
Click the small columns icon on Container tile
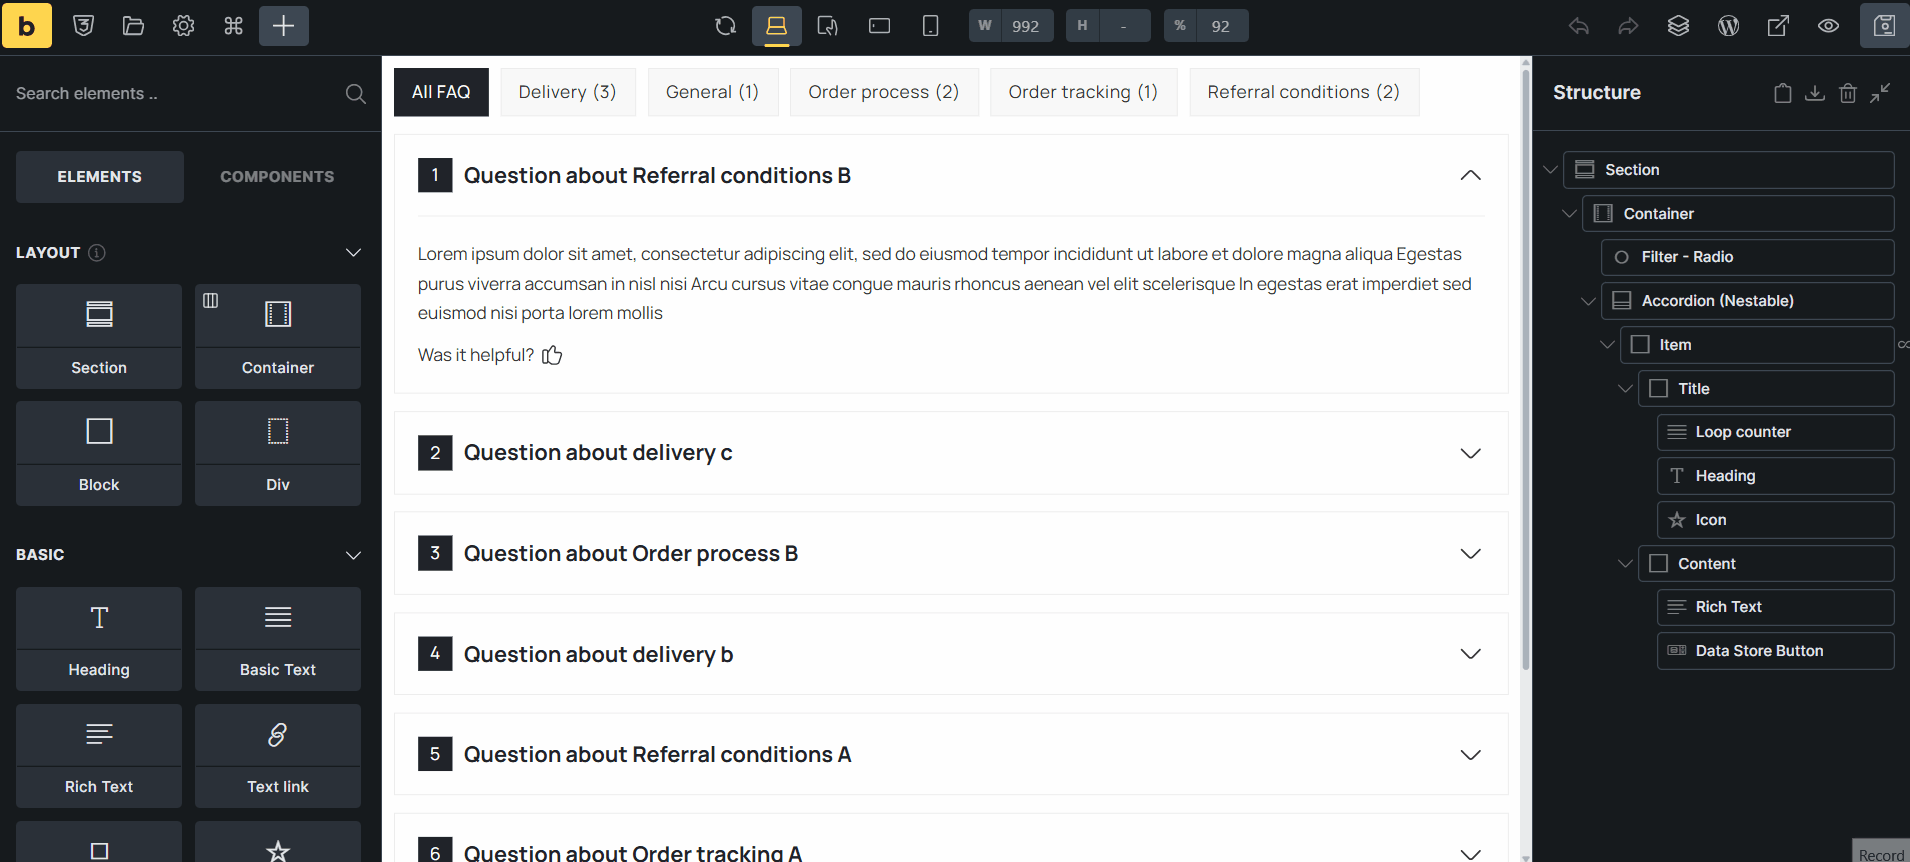point(211,300)
